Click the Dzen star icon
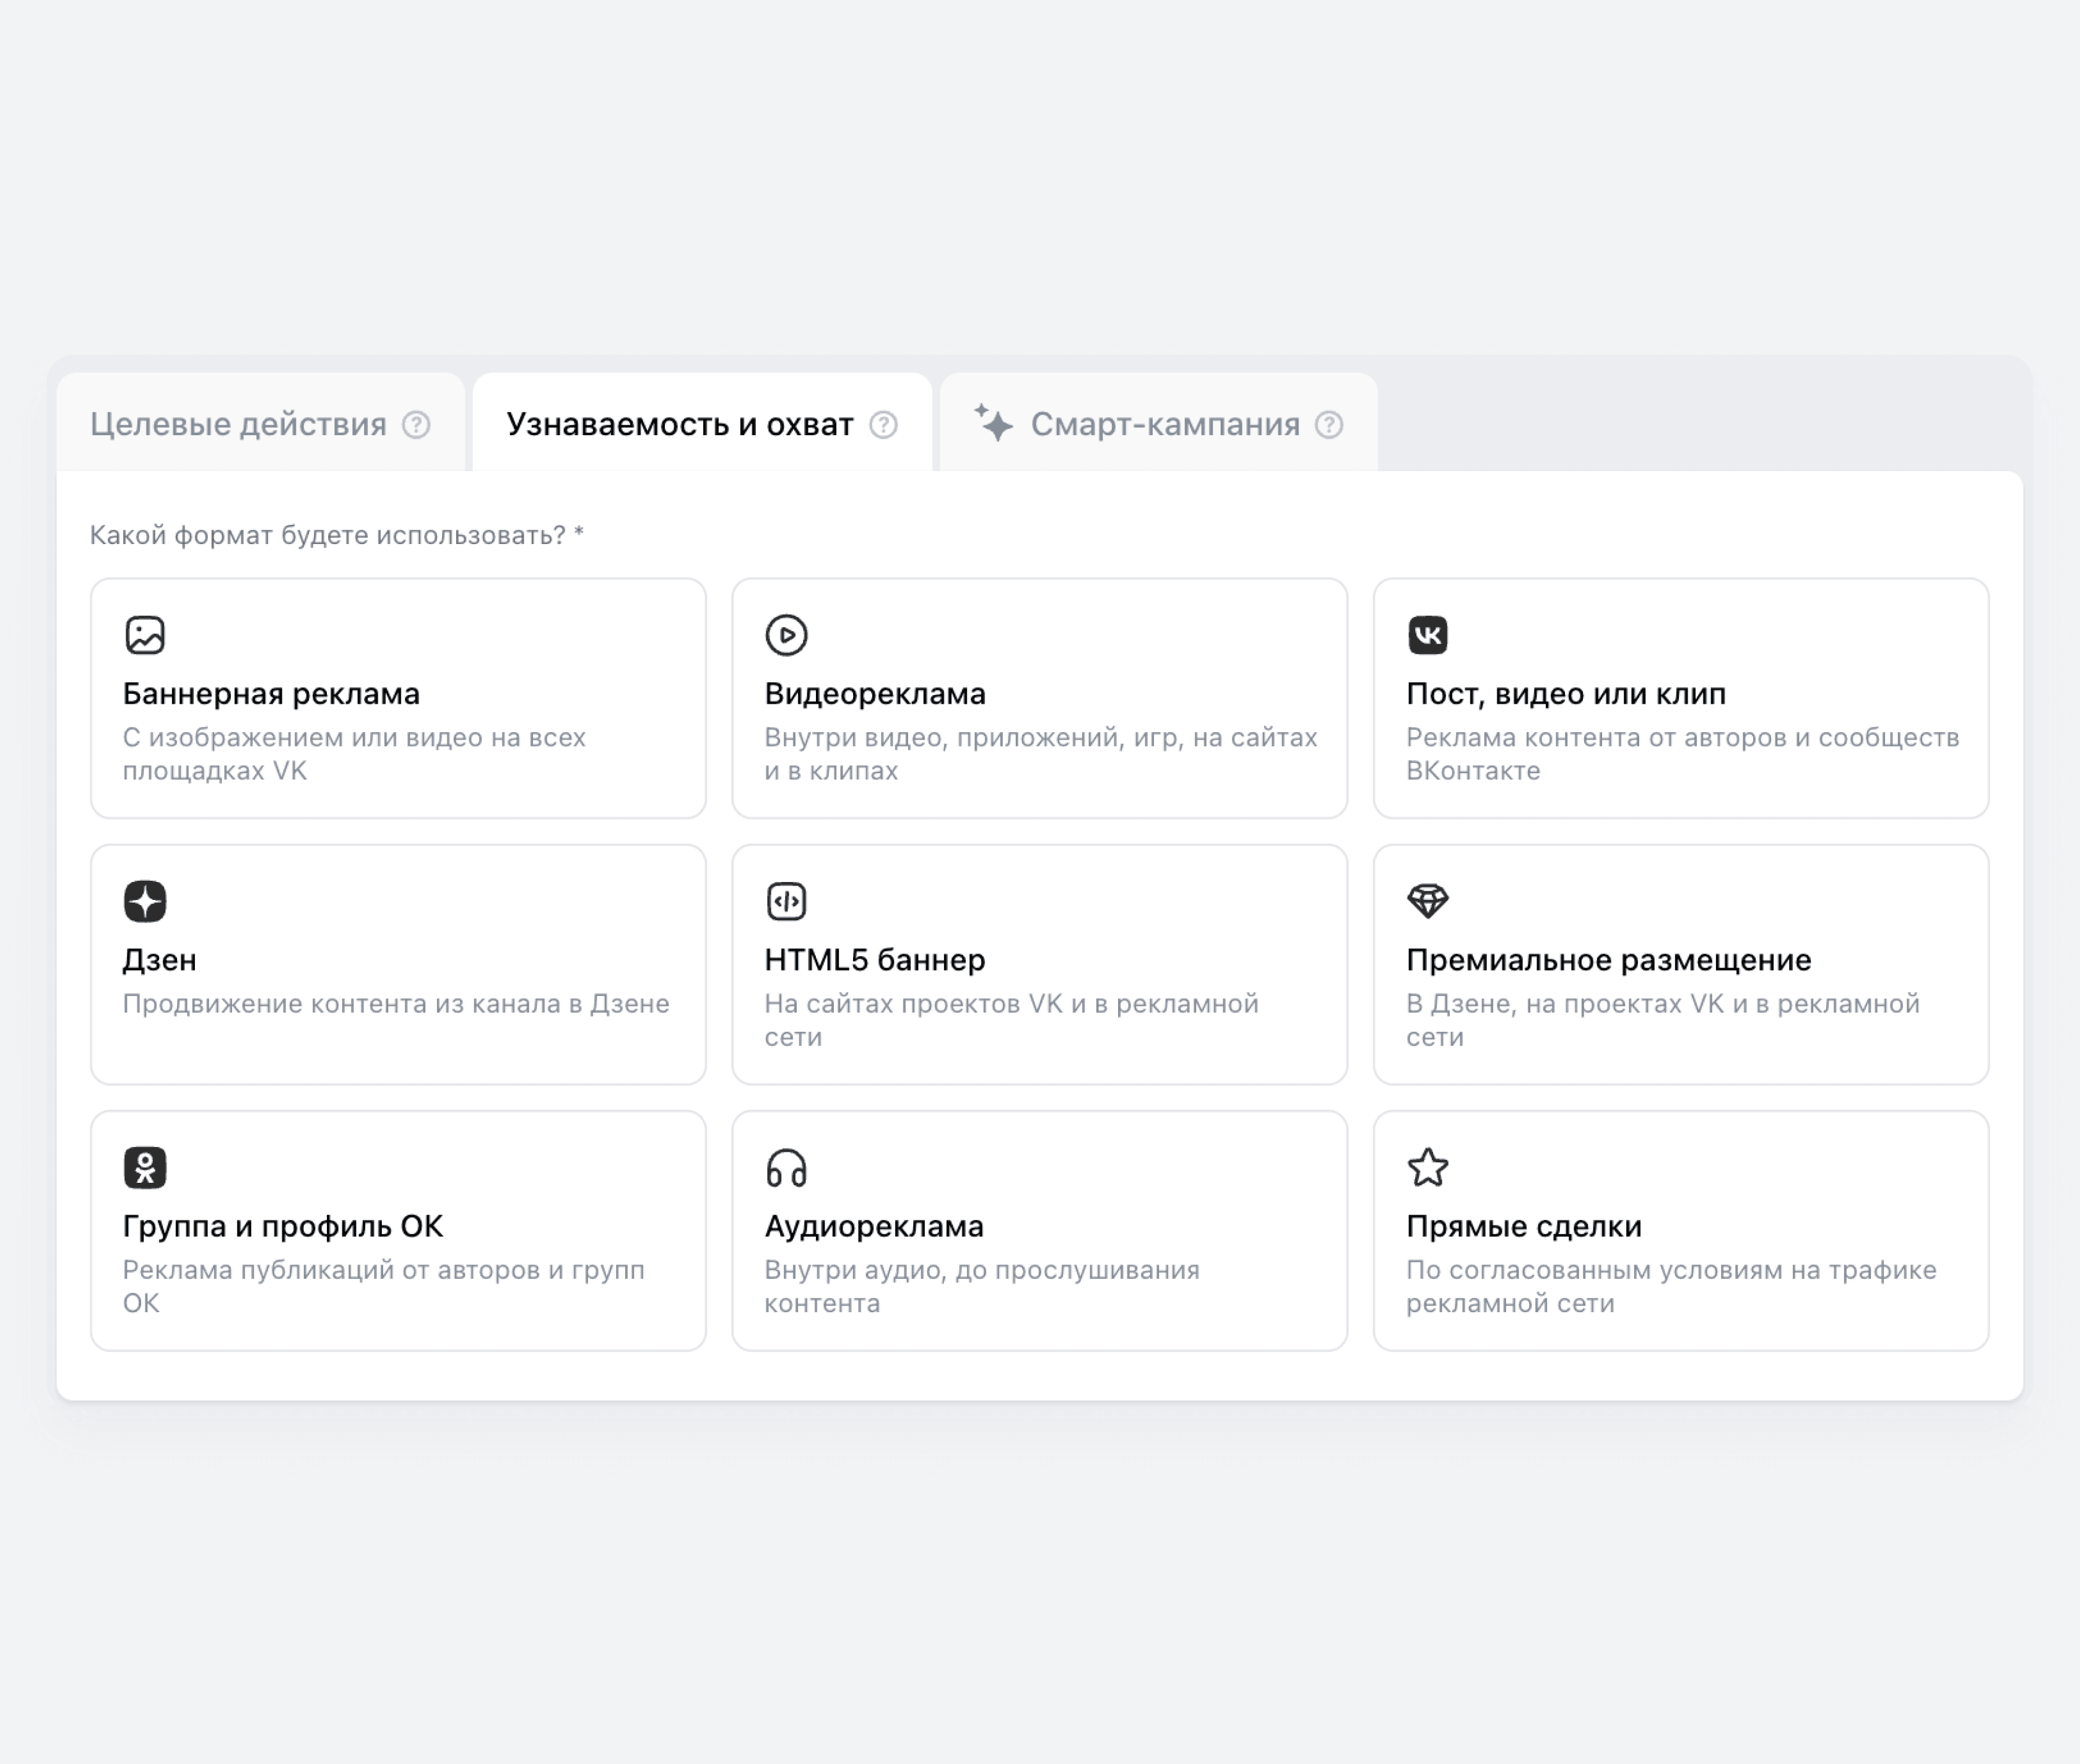Viewport: 2080px width, 1764px height. tap(145, 901)
